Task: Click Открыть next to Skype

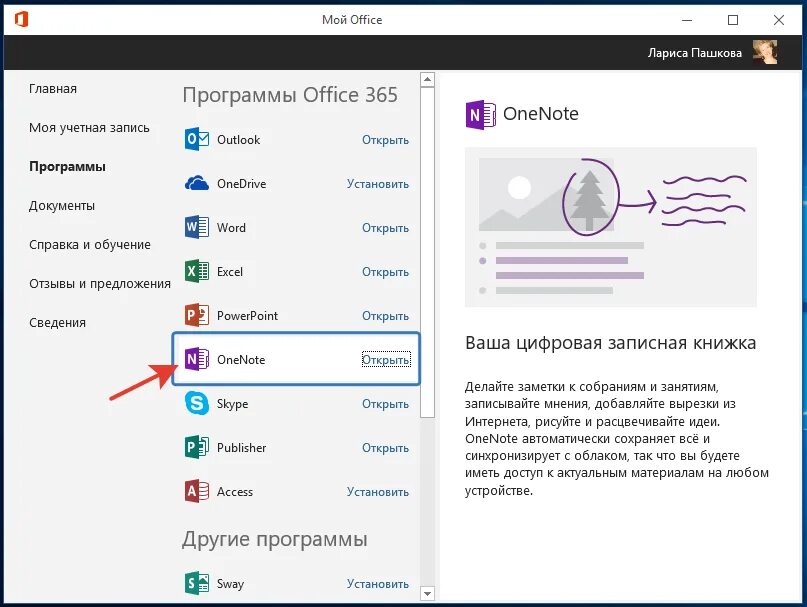Action: coord(385,404)
